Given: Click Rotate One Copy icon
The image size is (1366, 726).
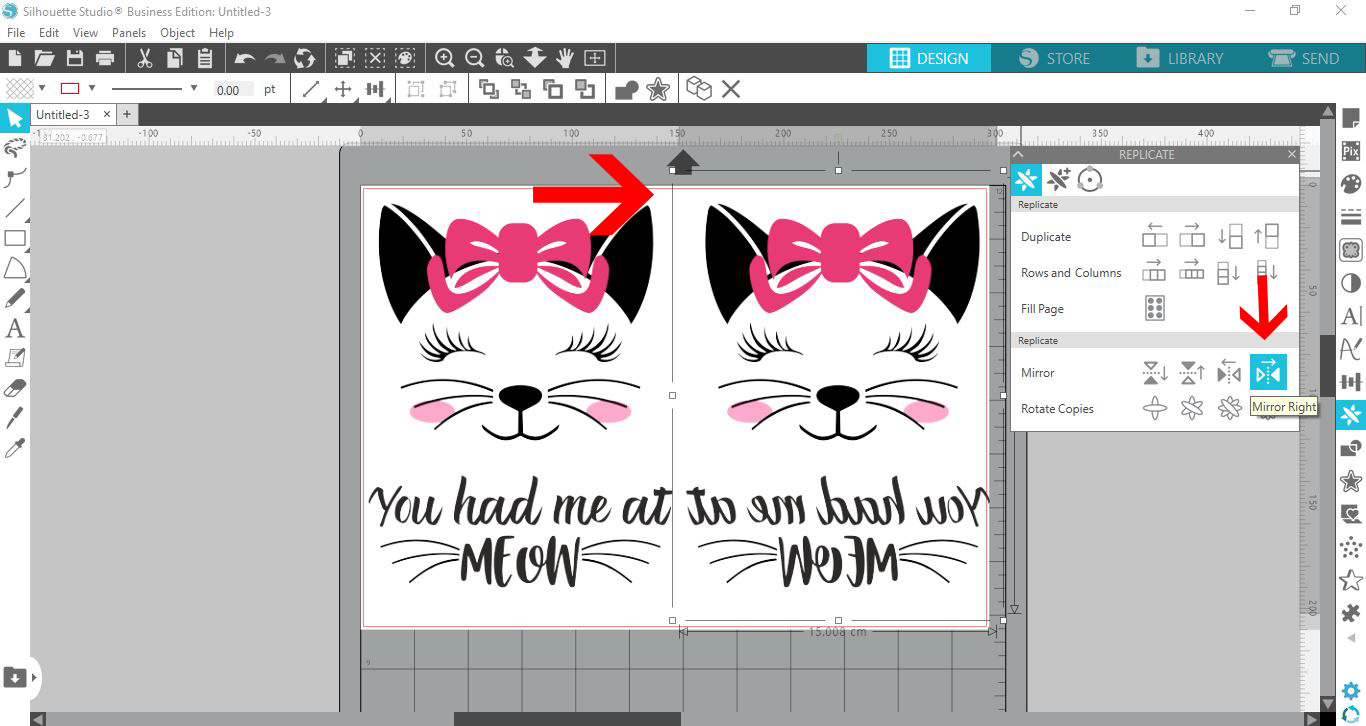Looking at the screenshot, I should [x=1155, y=408].
